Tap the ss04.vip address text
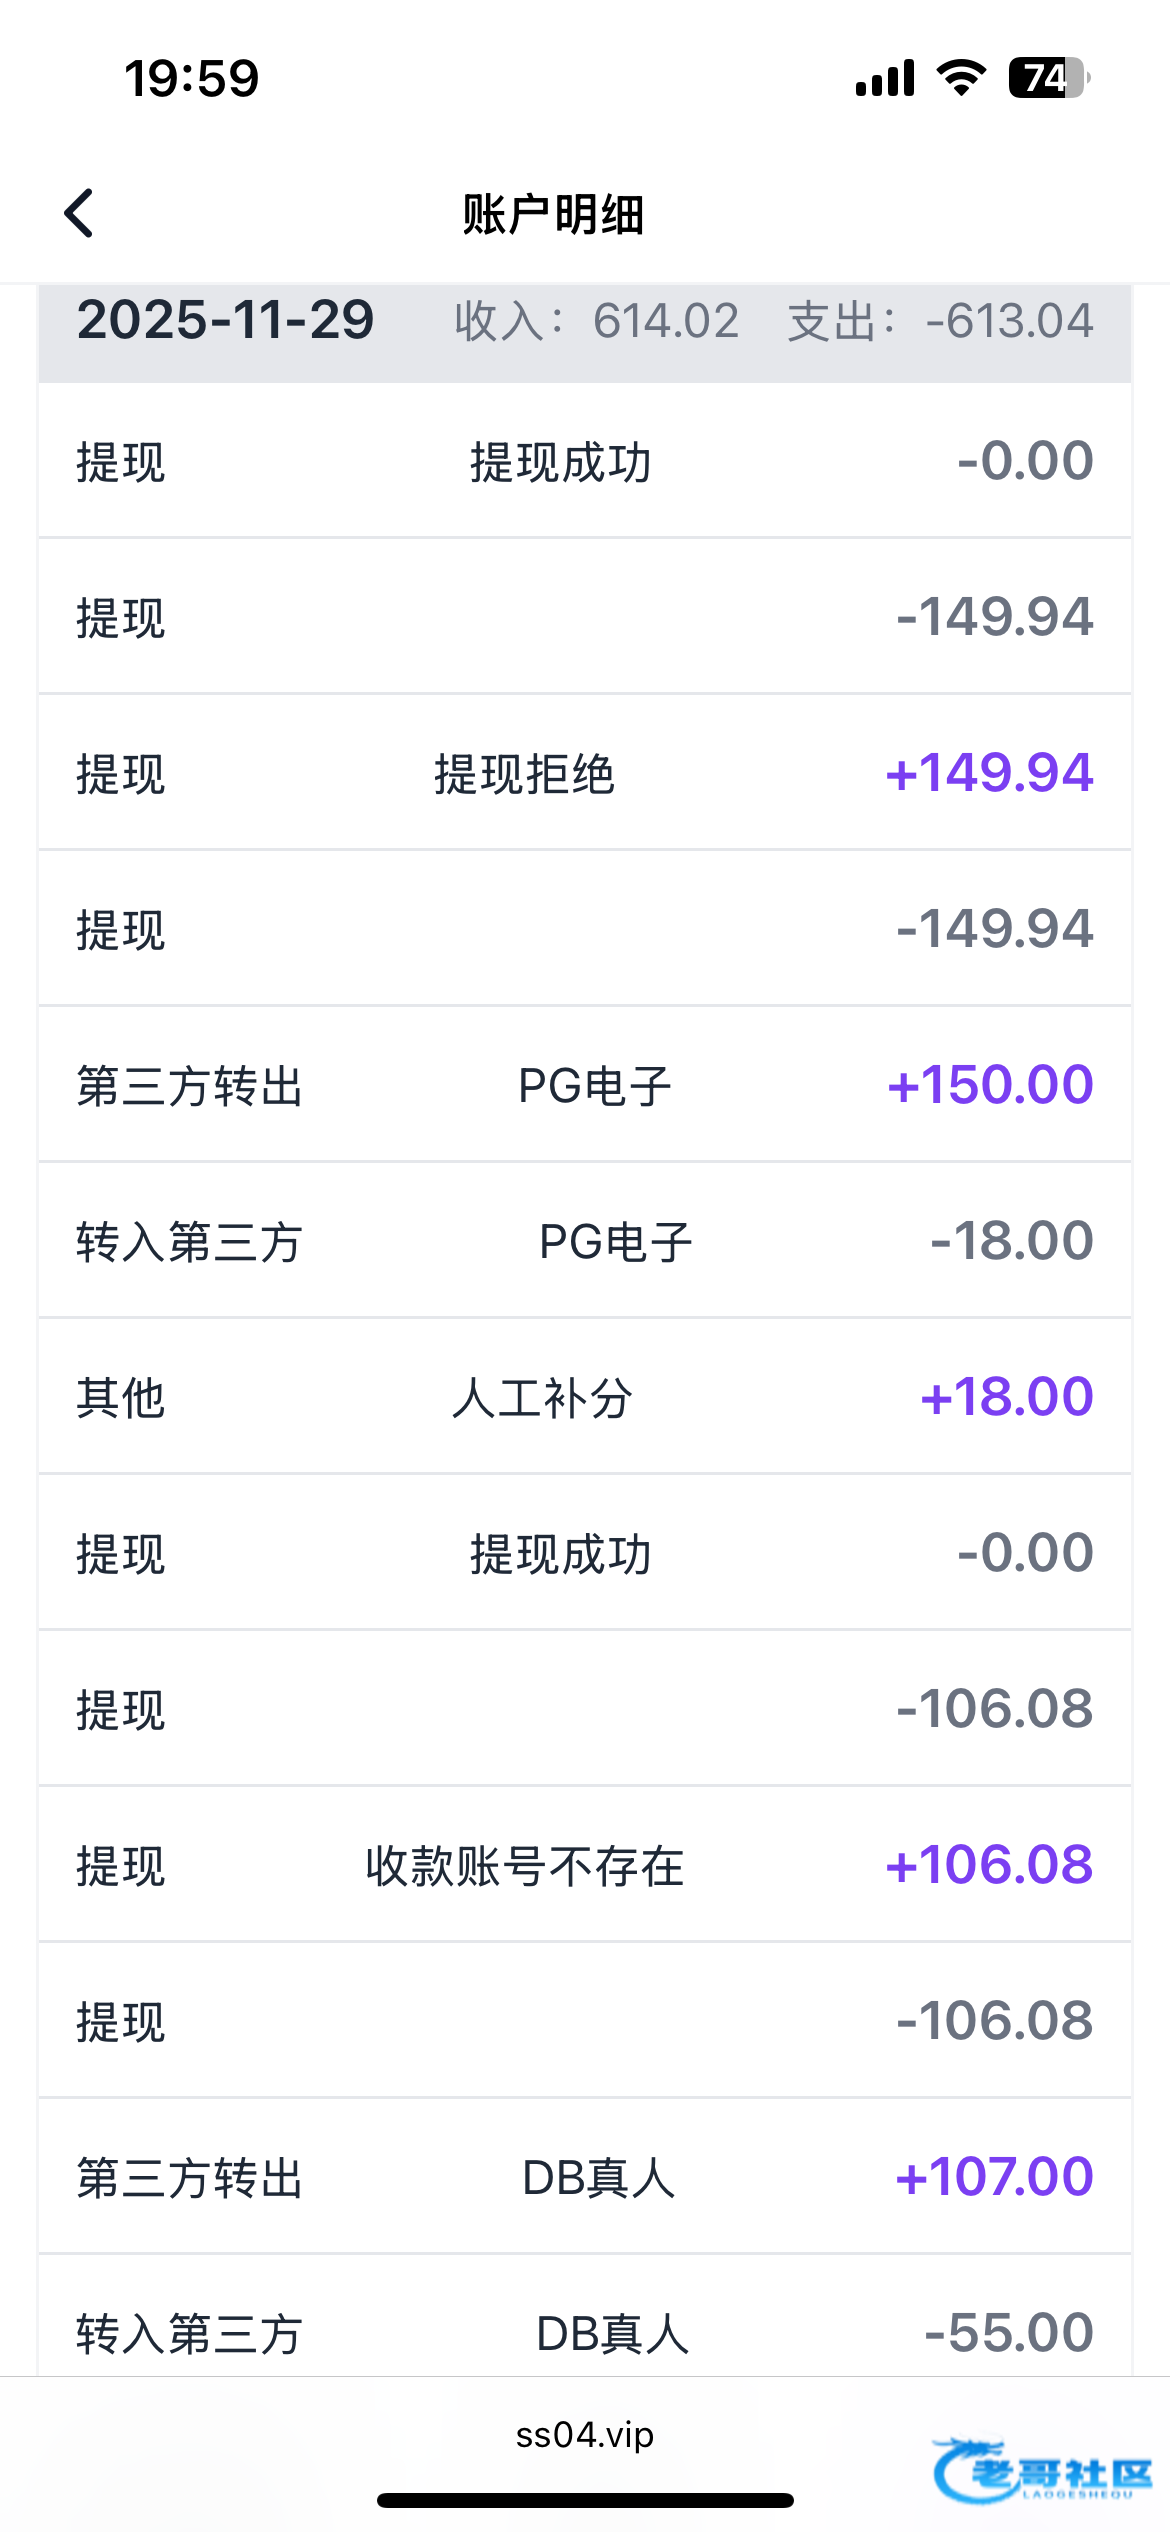The height and width of the screenshot is (2532, 1170). 585,2434
